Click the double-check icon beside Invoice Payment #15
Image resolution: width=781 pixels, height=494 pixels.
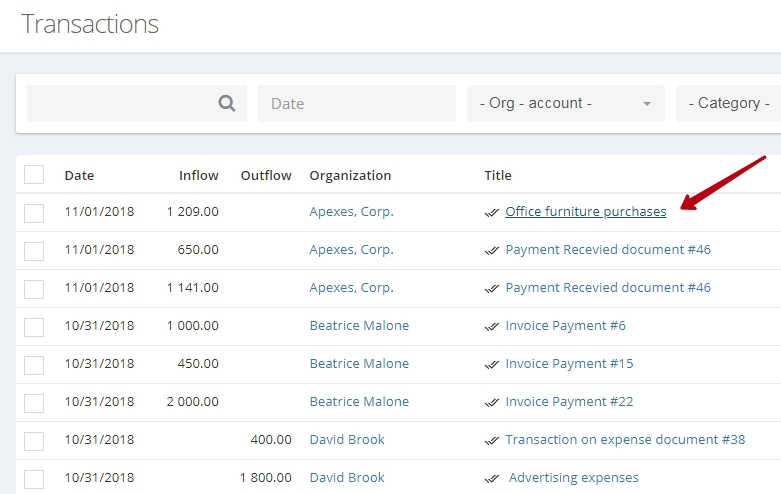(x=492, y=365)
